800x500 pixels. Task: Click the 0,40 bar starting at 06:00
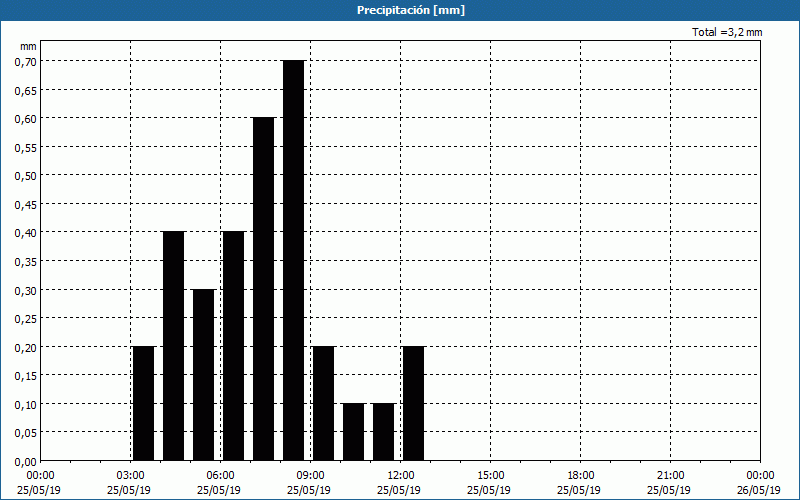[234, 346]
